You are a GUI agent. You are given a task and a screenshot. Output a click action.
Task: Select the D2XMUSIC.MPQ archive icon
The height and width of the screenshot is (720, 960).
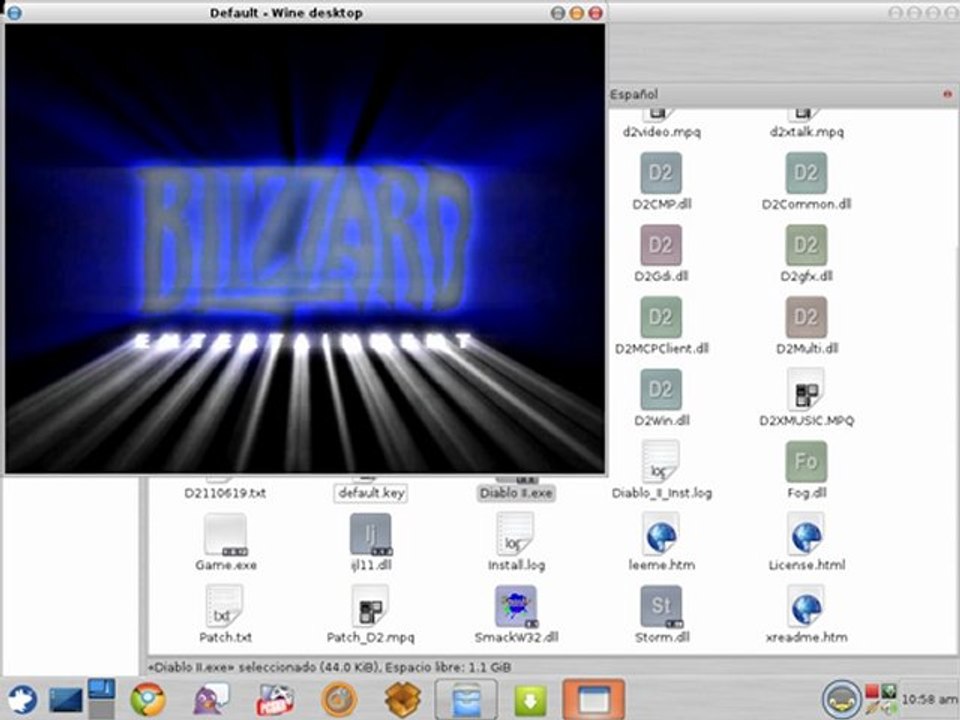[806, 390]
